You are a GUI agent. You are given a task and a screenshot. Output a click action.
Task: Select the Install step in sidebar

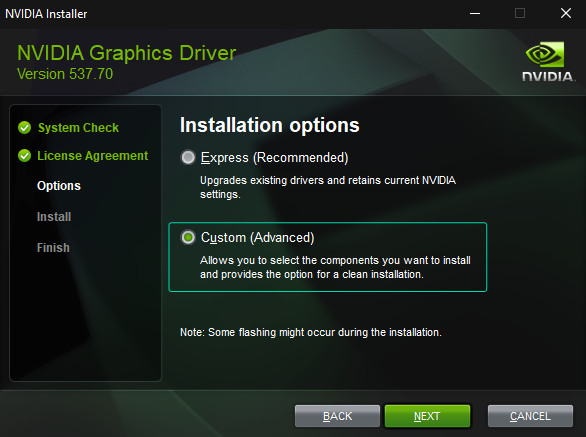tap(54, 217)
